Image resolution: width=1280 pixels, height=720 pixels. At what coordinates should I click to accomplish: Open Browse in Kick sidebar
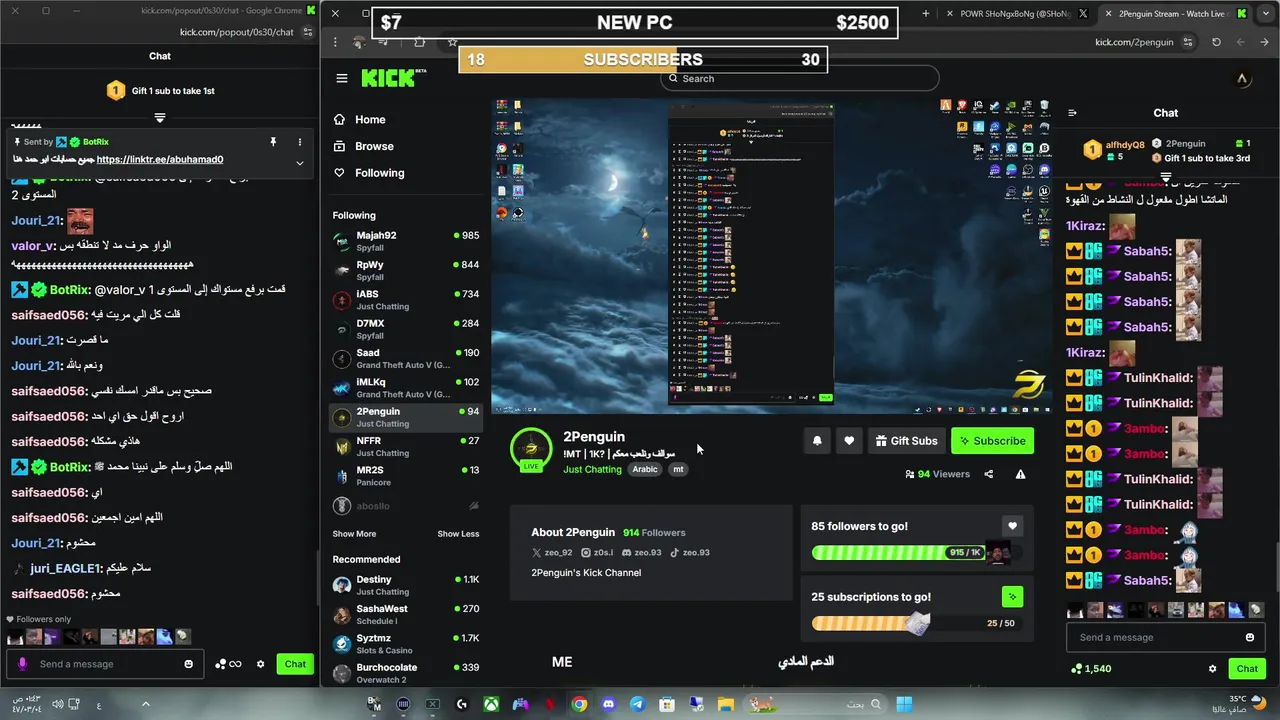[373, 146]
